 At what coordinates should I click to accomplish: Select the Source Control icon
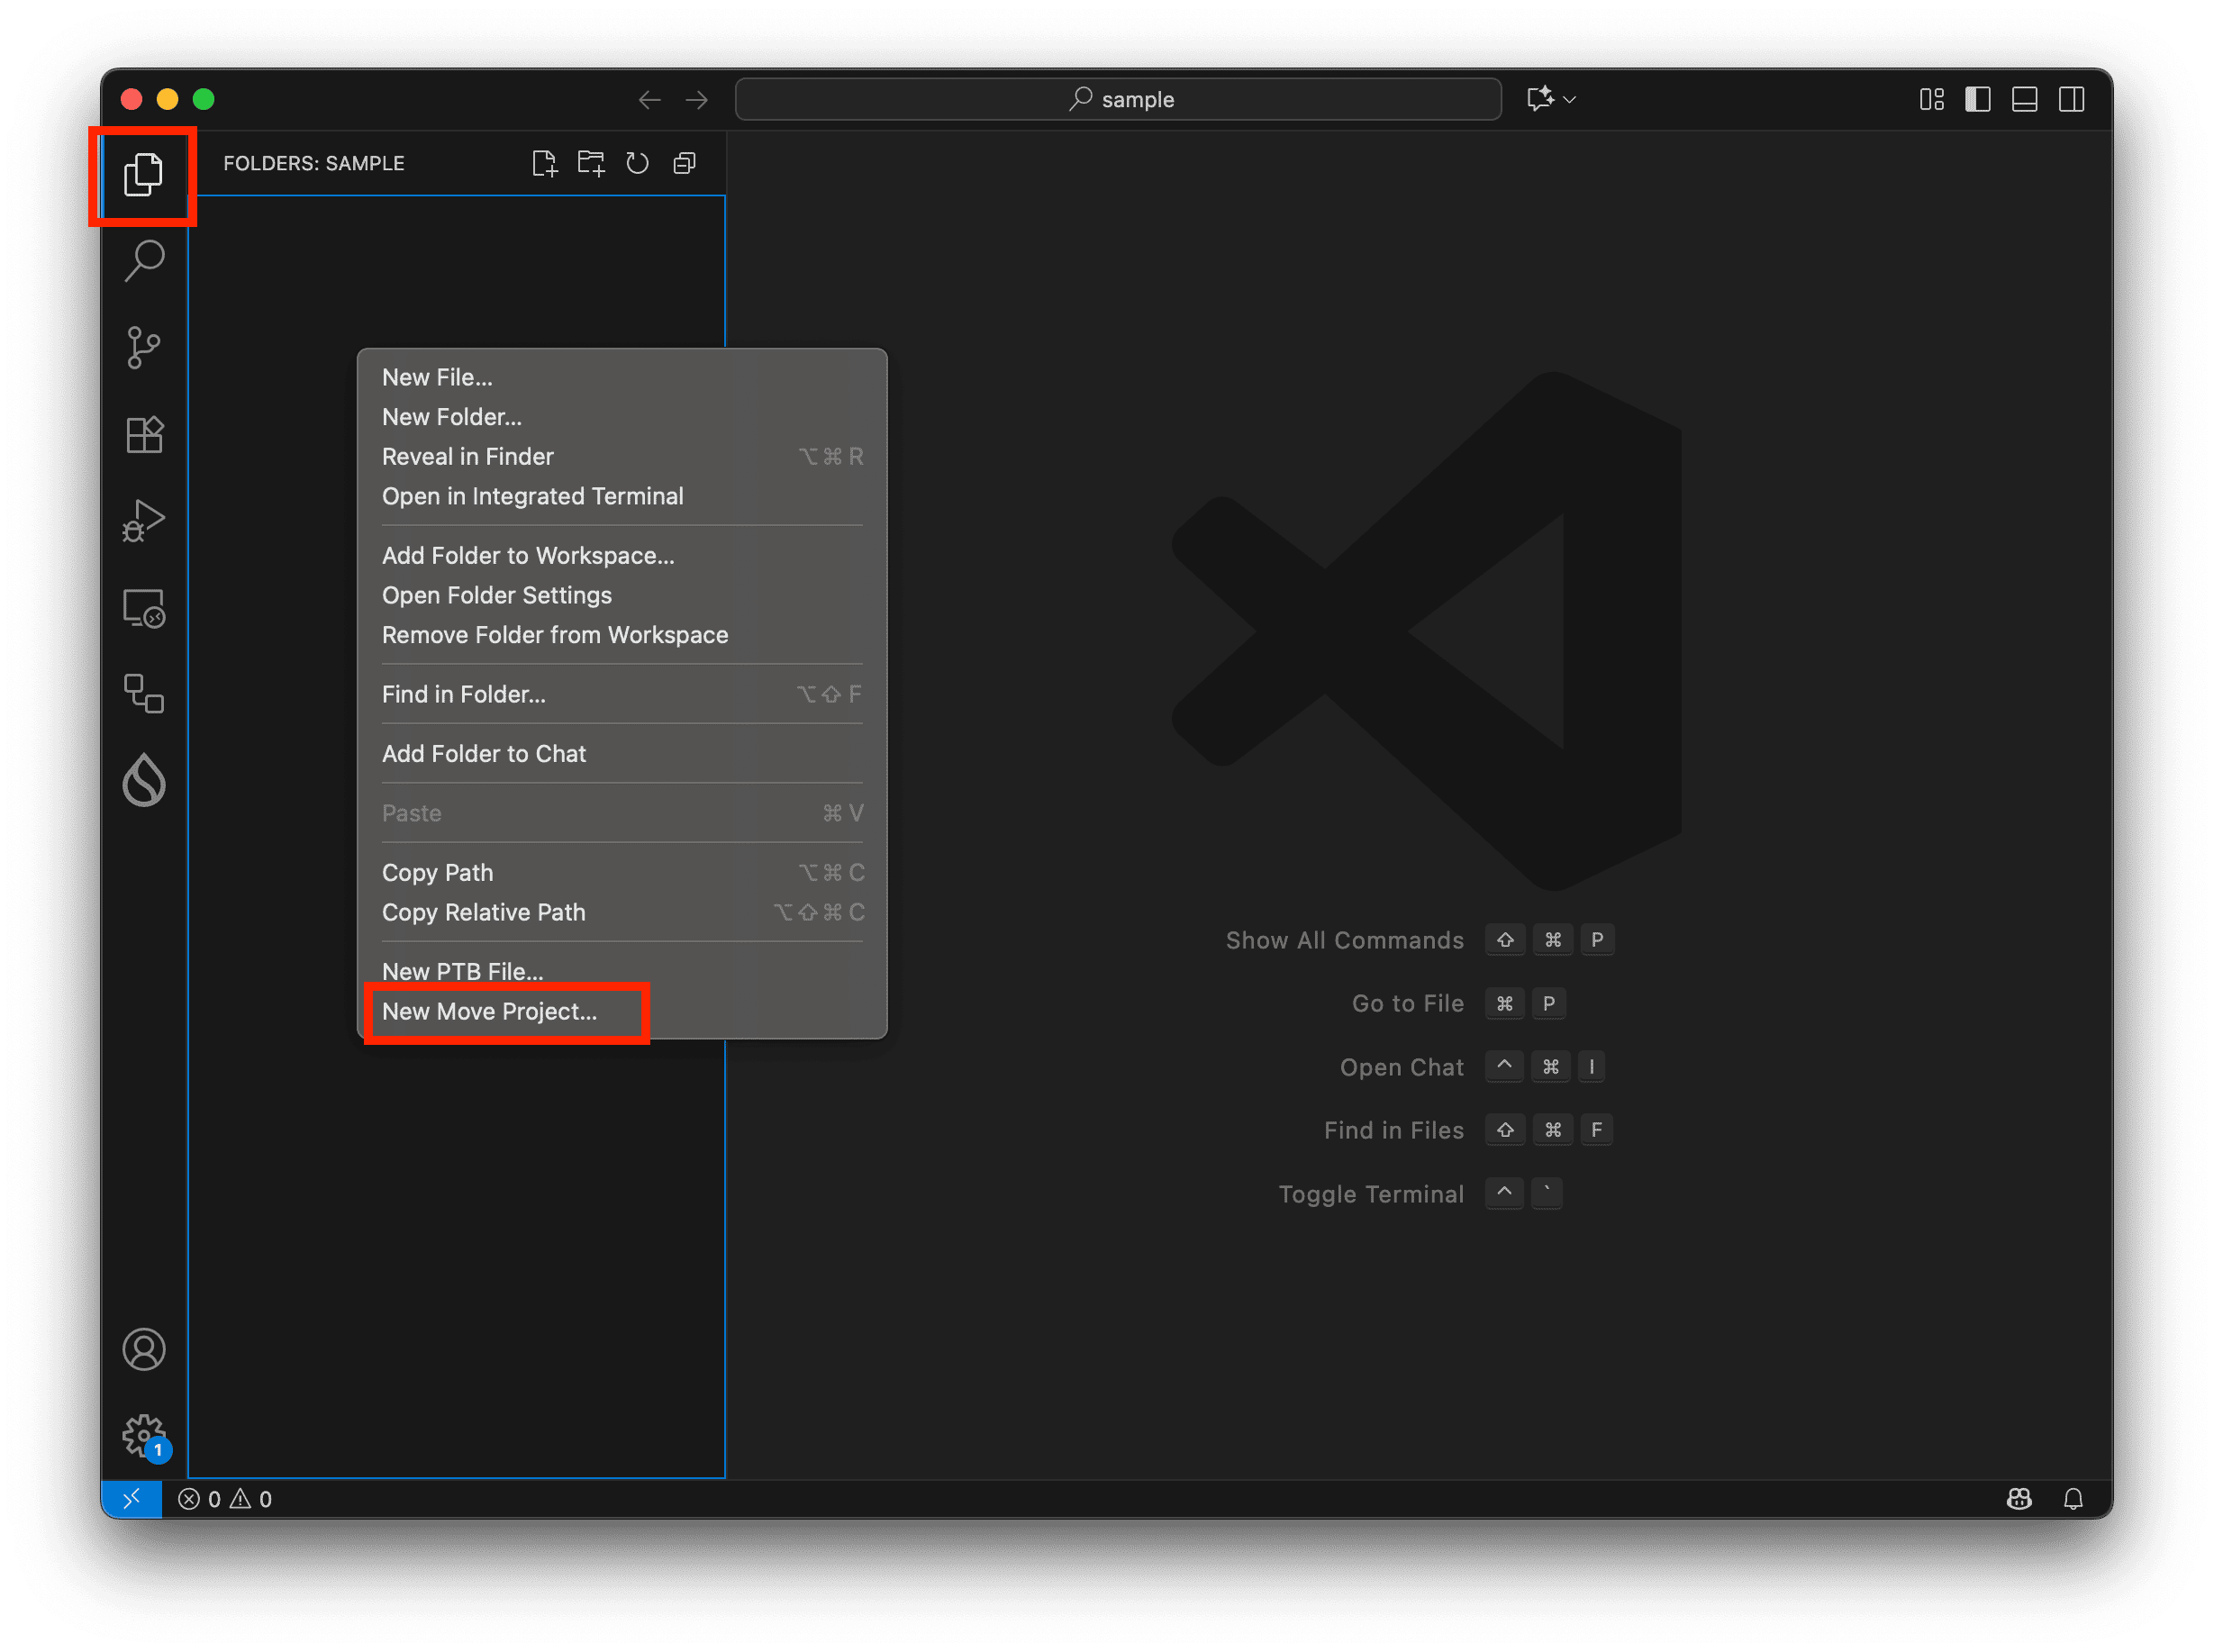(143, 347)
